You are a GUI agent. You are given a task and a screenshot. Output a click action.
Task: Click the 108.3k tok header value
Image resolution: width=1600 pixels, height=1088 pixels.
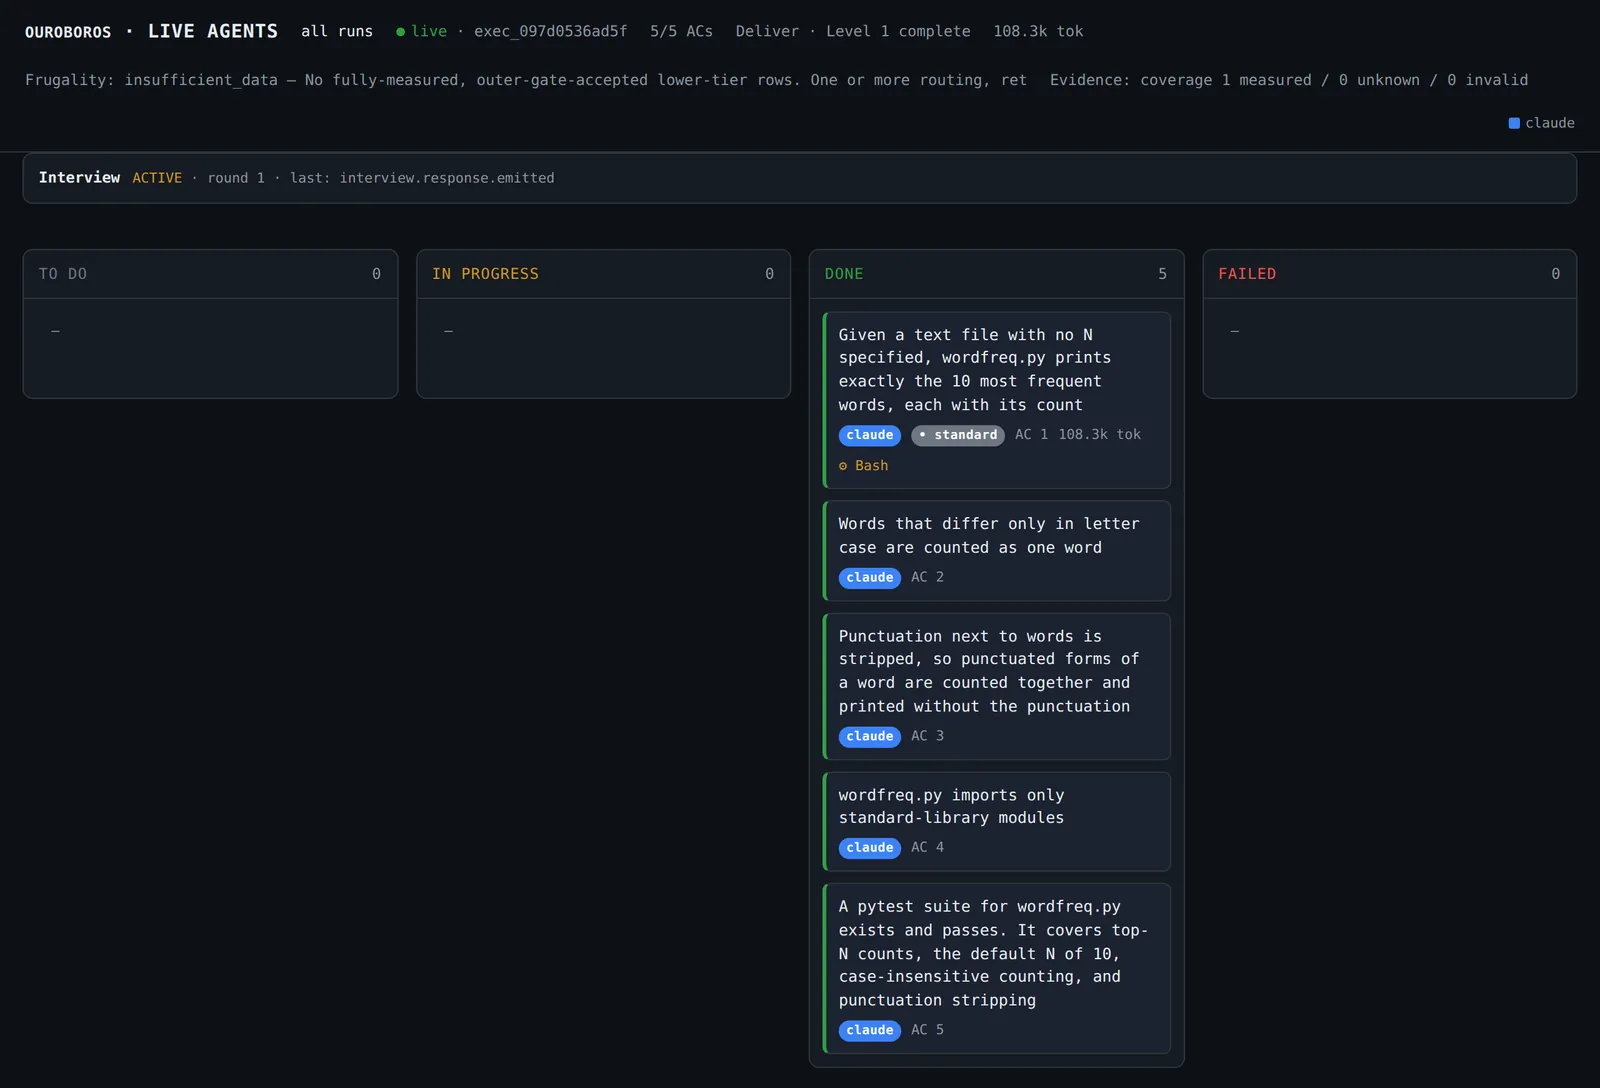coord(1038,31)
